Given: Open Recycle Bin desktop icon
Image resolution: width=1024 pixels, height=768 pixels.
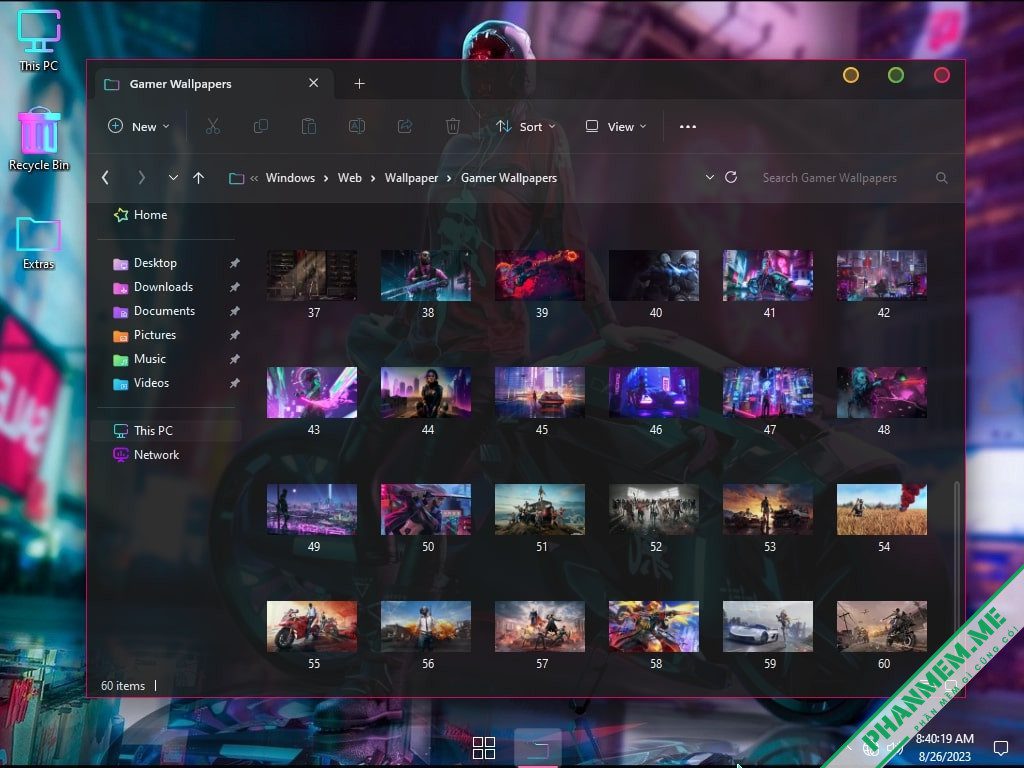Looking at the screenshot, I should pyautogui.click(x=39, y=139).
